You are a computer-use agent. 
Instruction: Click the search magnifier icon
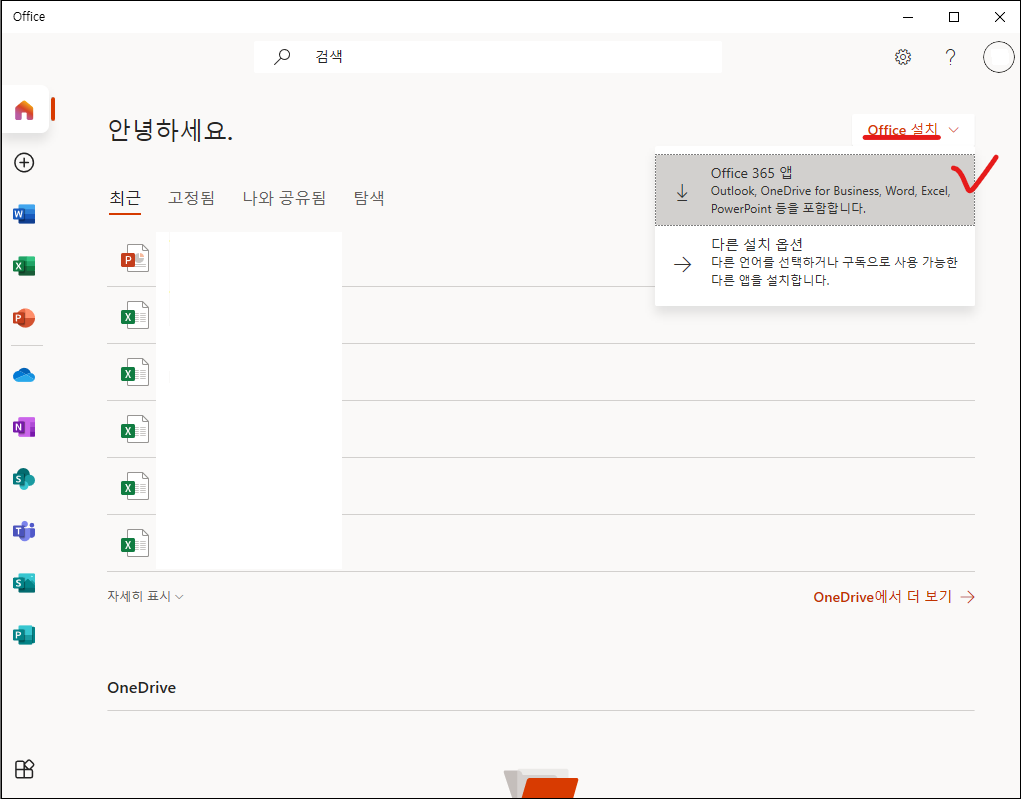(x=282, y=57)
